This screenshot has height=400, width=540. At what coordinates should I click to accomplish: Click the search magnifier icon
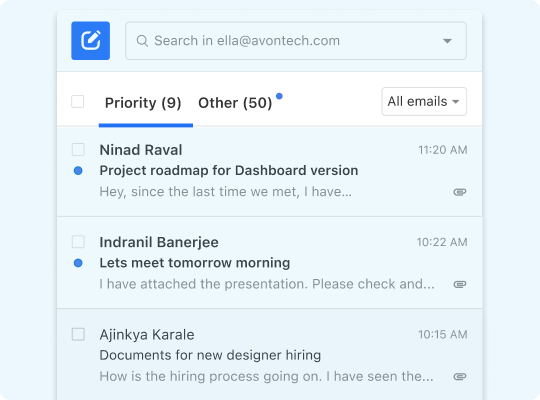[x=142, y=41]
